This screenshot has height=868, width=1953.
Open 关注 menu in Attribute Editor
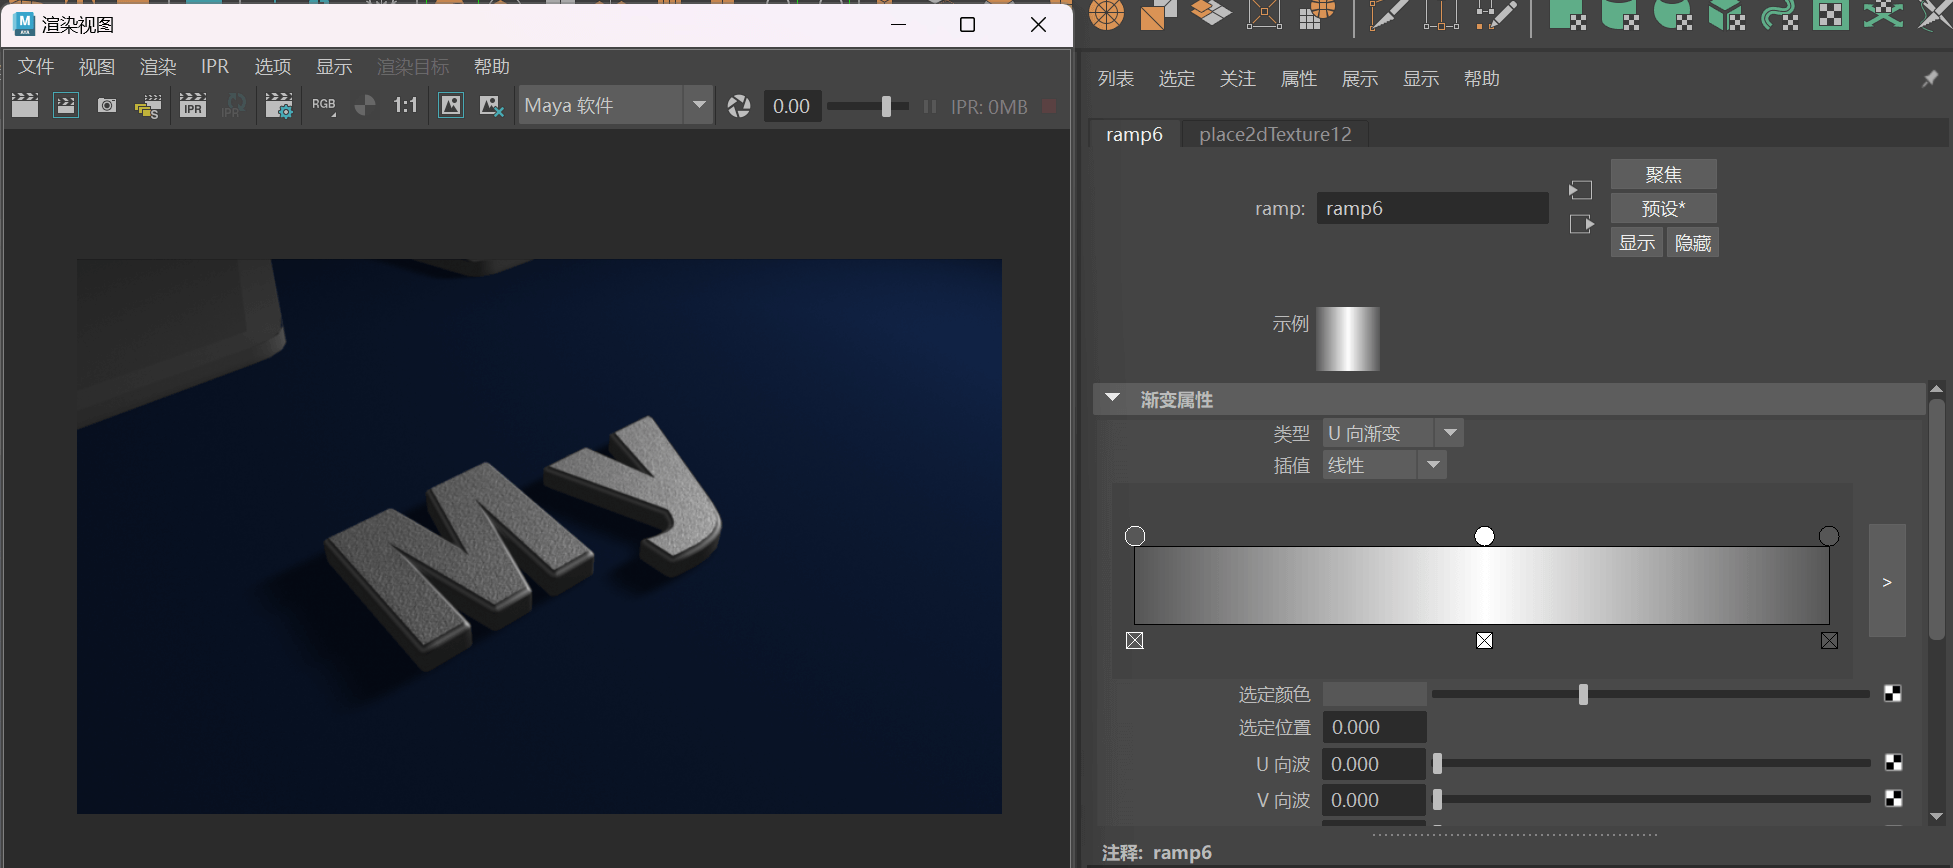click(1238, 79)
